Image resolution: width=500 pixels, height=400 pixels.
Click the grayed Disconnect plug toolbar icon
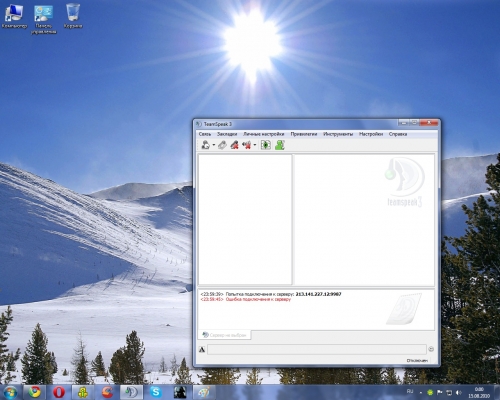click(222, 145)
